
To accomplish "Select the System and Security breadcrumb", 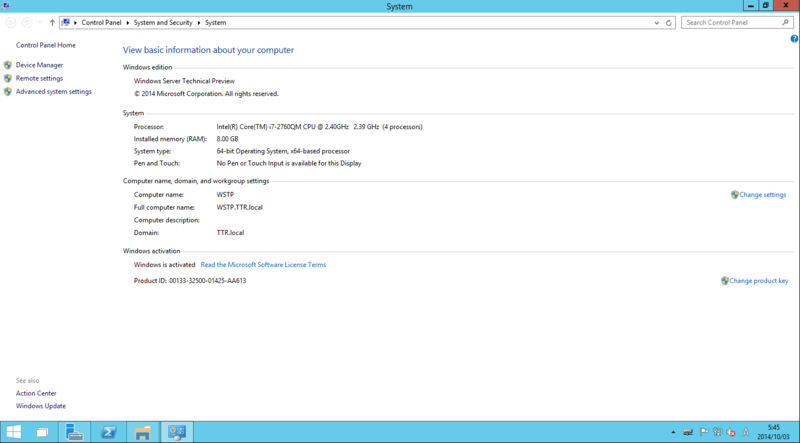I will pyautogui.click(x=163, y=23).
